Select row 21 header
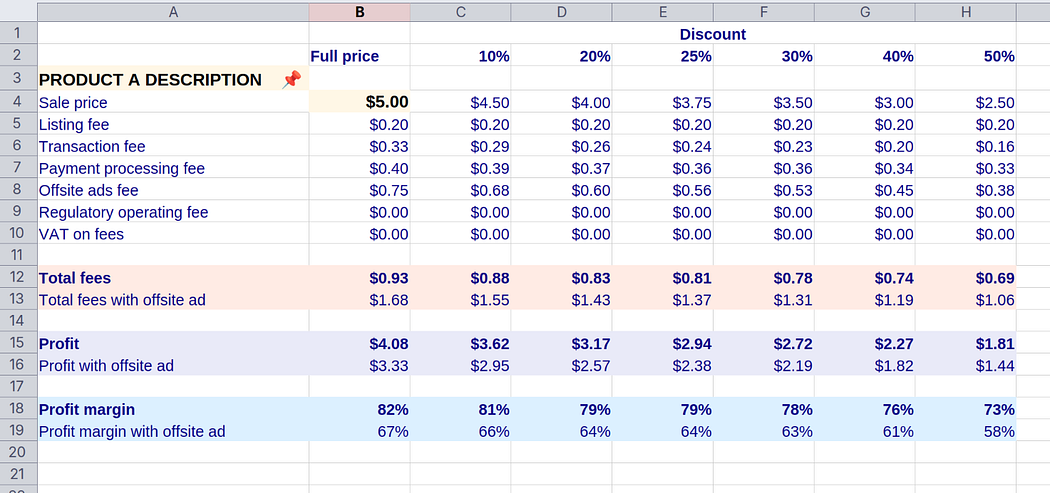This screenshot has height=493, width=1050. point(18,474)
